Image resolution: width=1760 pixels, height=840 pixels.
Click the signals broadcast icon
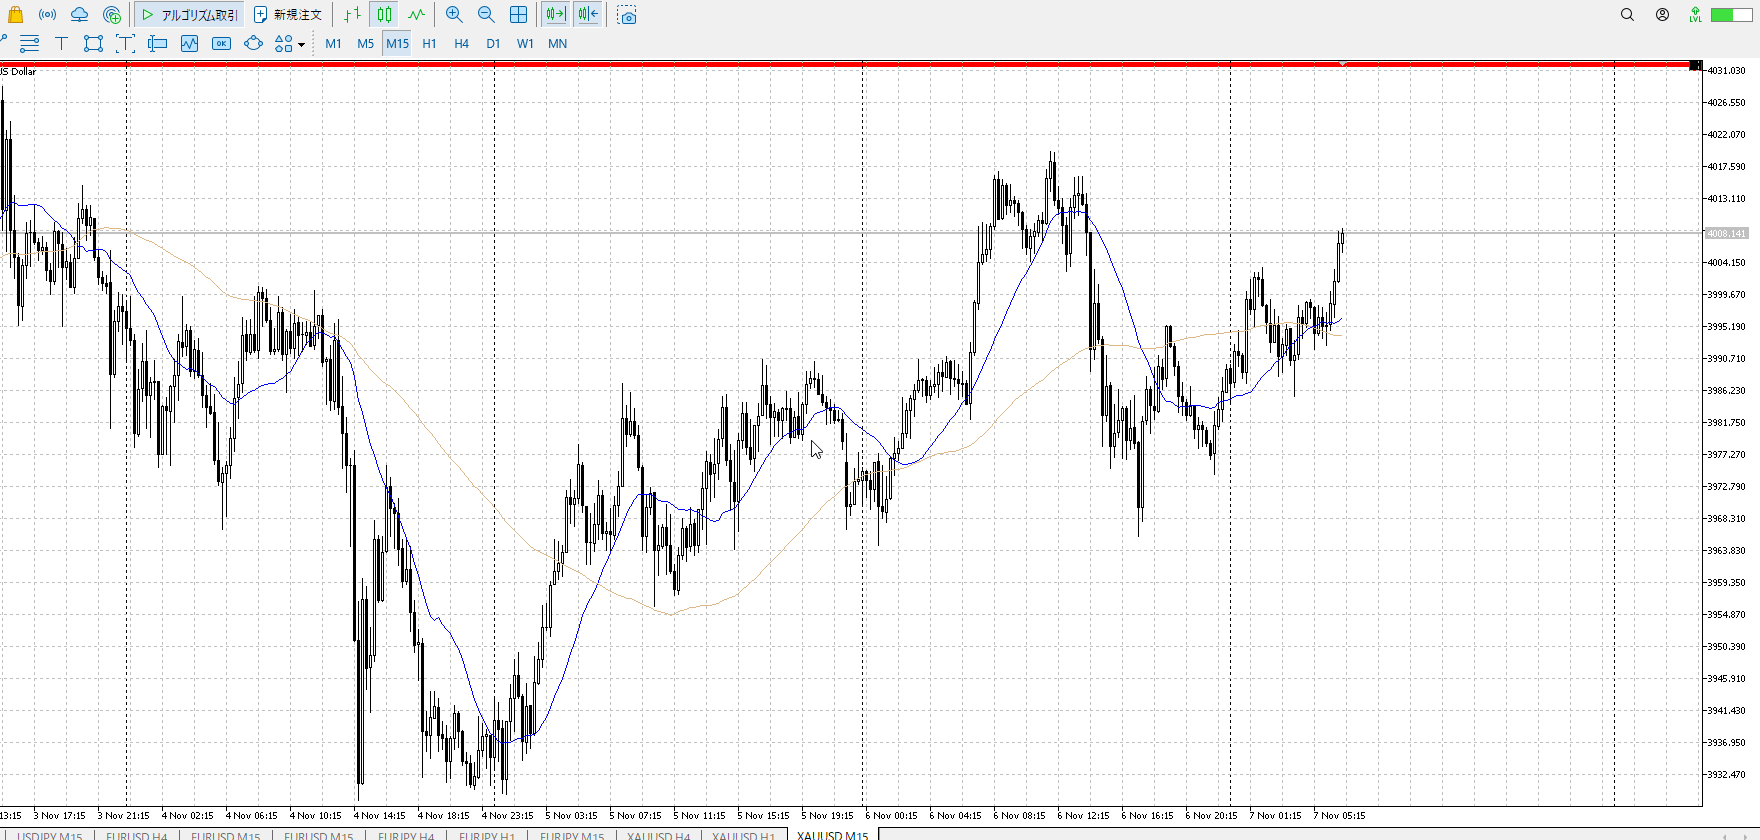pyautogui.click(x=47, y=15)
